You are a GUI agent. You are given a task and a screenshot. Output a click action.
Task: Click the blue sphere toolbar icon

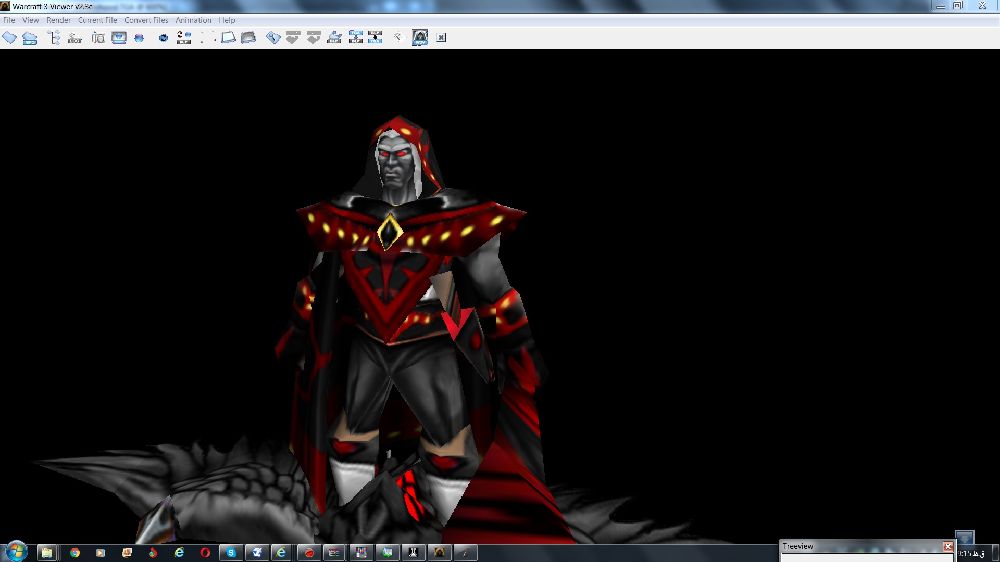tap(139, 38)
